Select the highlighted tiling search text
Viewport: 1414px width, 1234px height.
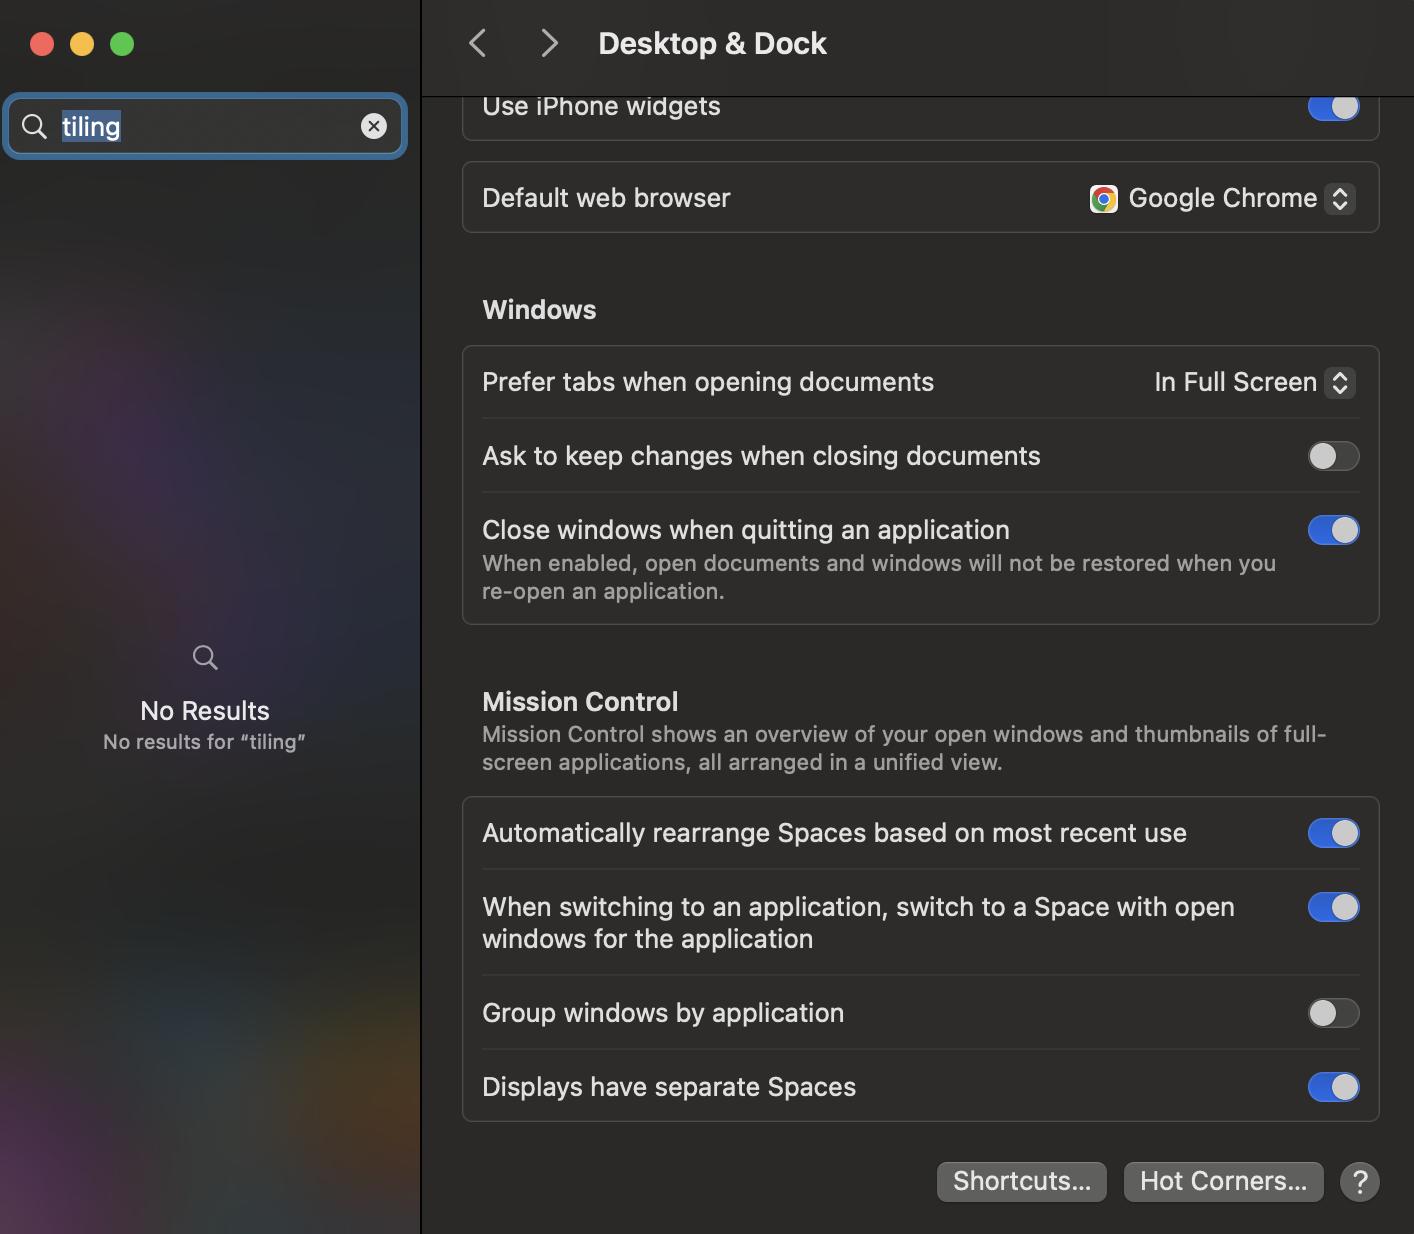tap(91, 126)
